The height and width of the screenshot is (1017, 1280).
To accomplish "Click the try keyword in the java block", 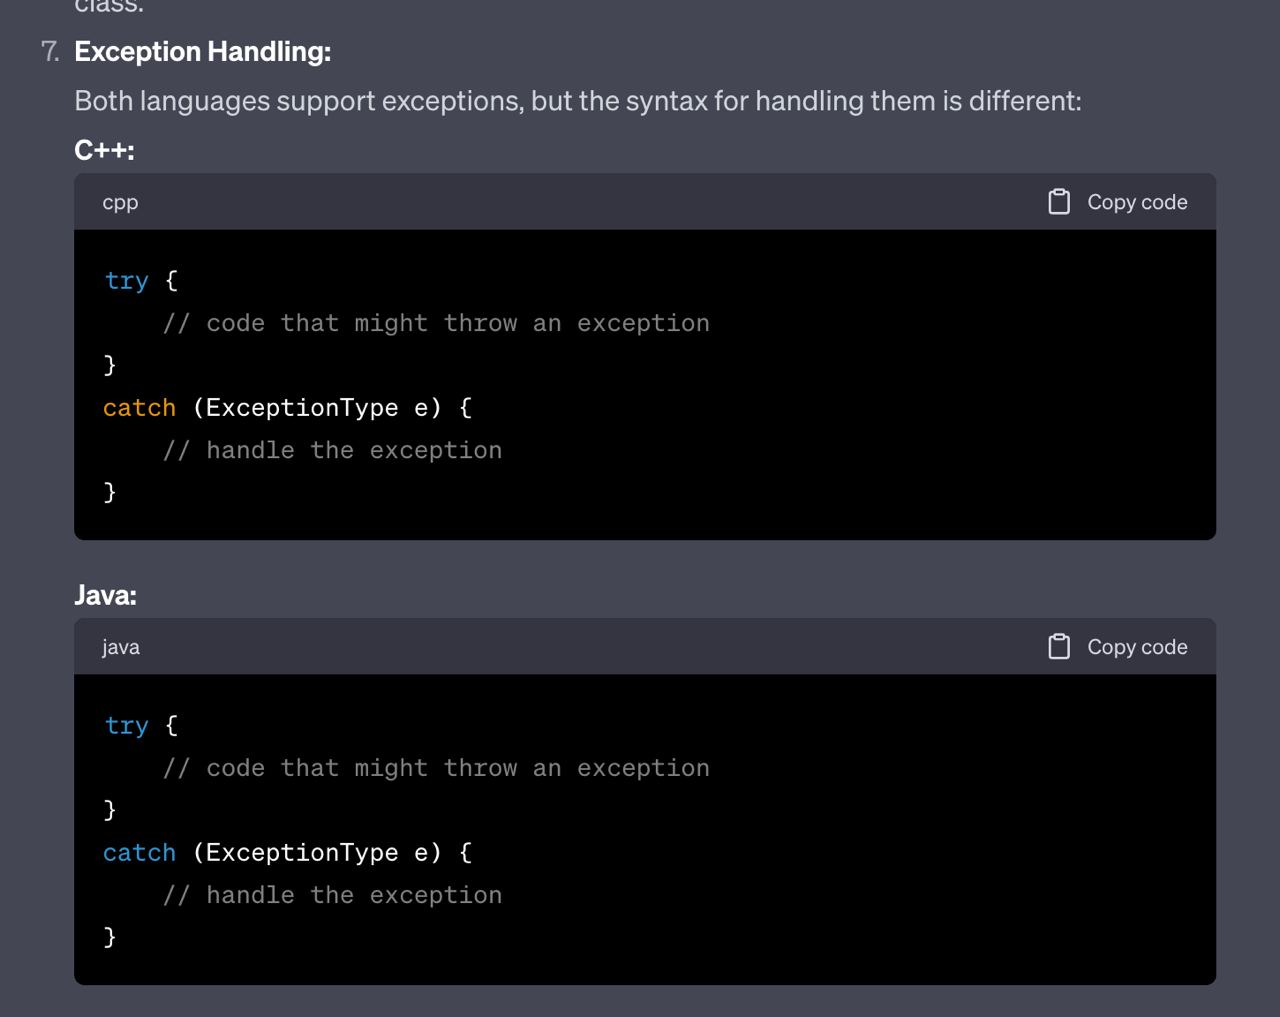I will [x=126, y=726].
